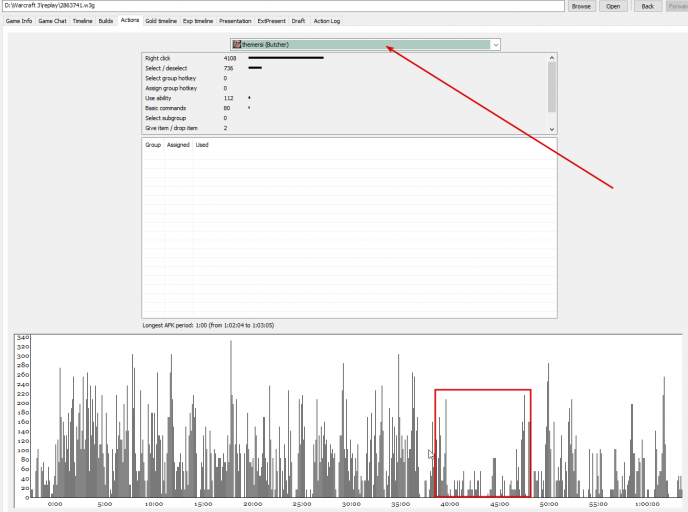Click the Butcher hero icon in player dropdown
Screen dimensions: 688x512
tap(237, 44)
